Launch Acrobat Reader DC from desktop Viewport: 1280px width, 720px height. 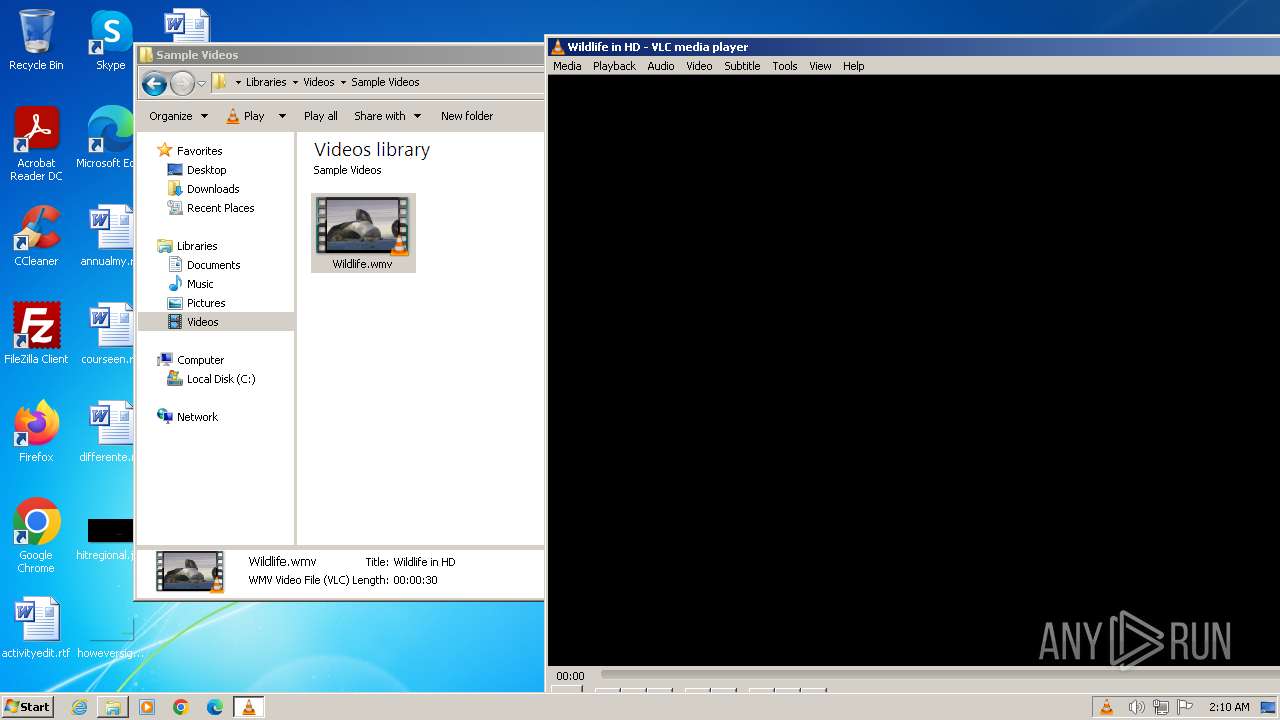point(36,145)
